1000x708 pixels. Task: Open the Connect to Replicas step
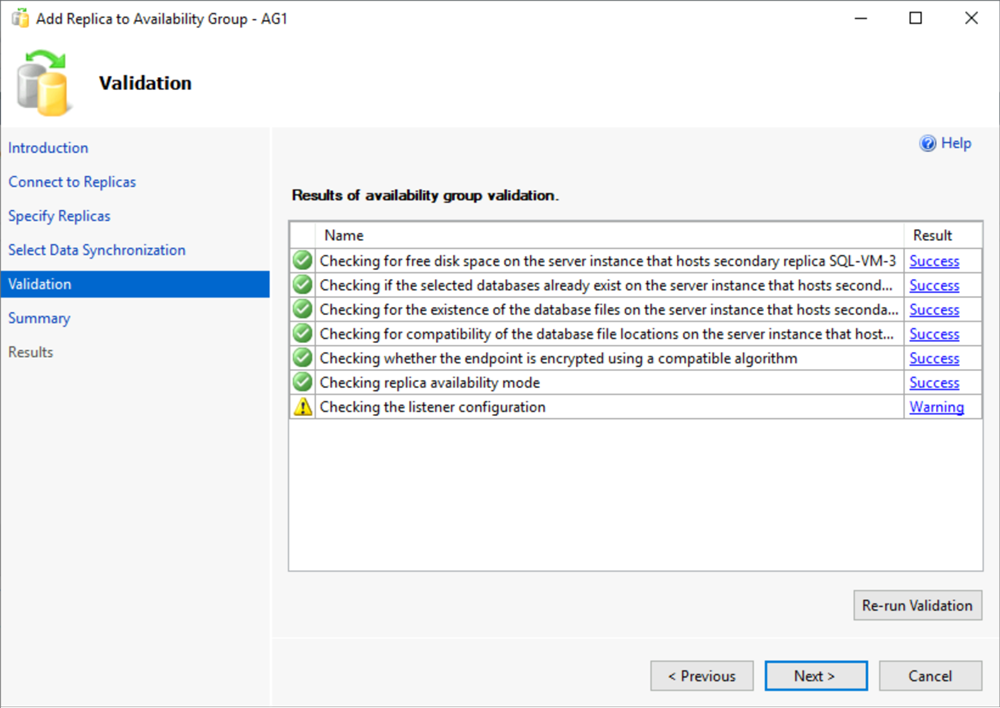72,181
